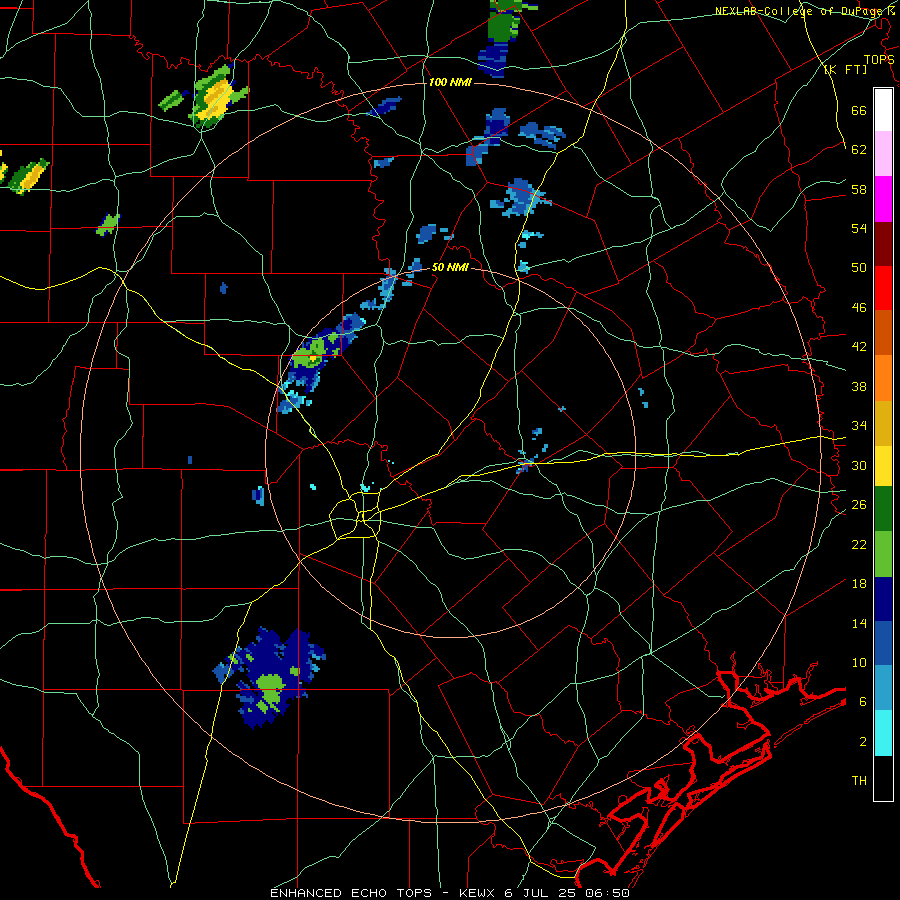900x900 pixels.
Task: Click the 34 legend label
Action: [859, 425]
